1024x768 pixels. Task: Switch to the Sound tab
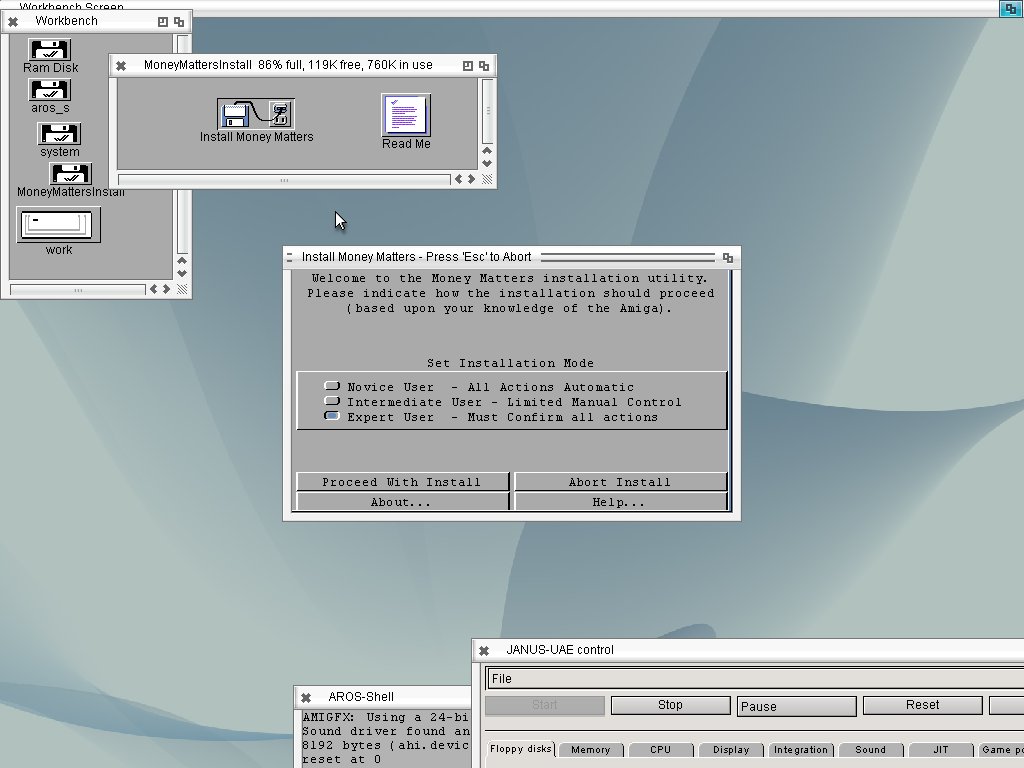pos(871,750)
